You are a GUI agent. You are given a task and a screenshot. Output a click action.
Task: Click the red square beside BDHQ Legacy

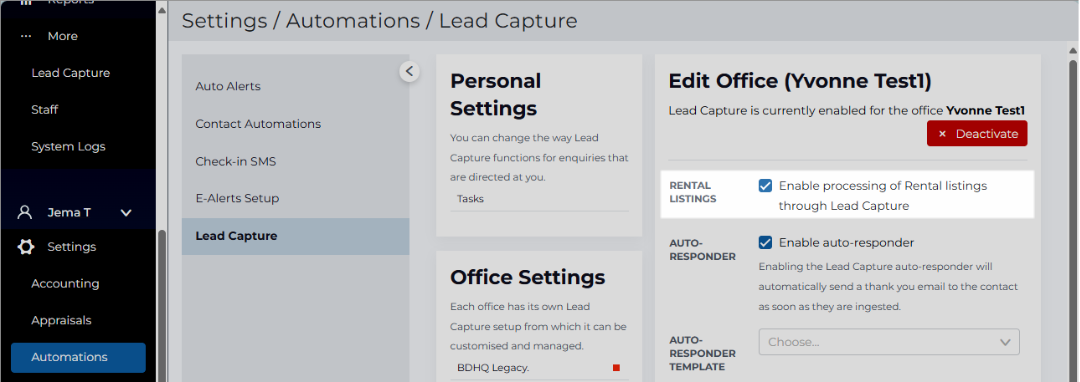[616, 368]
